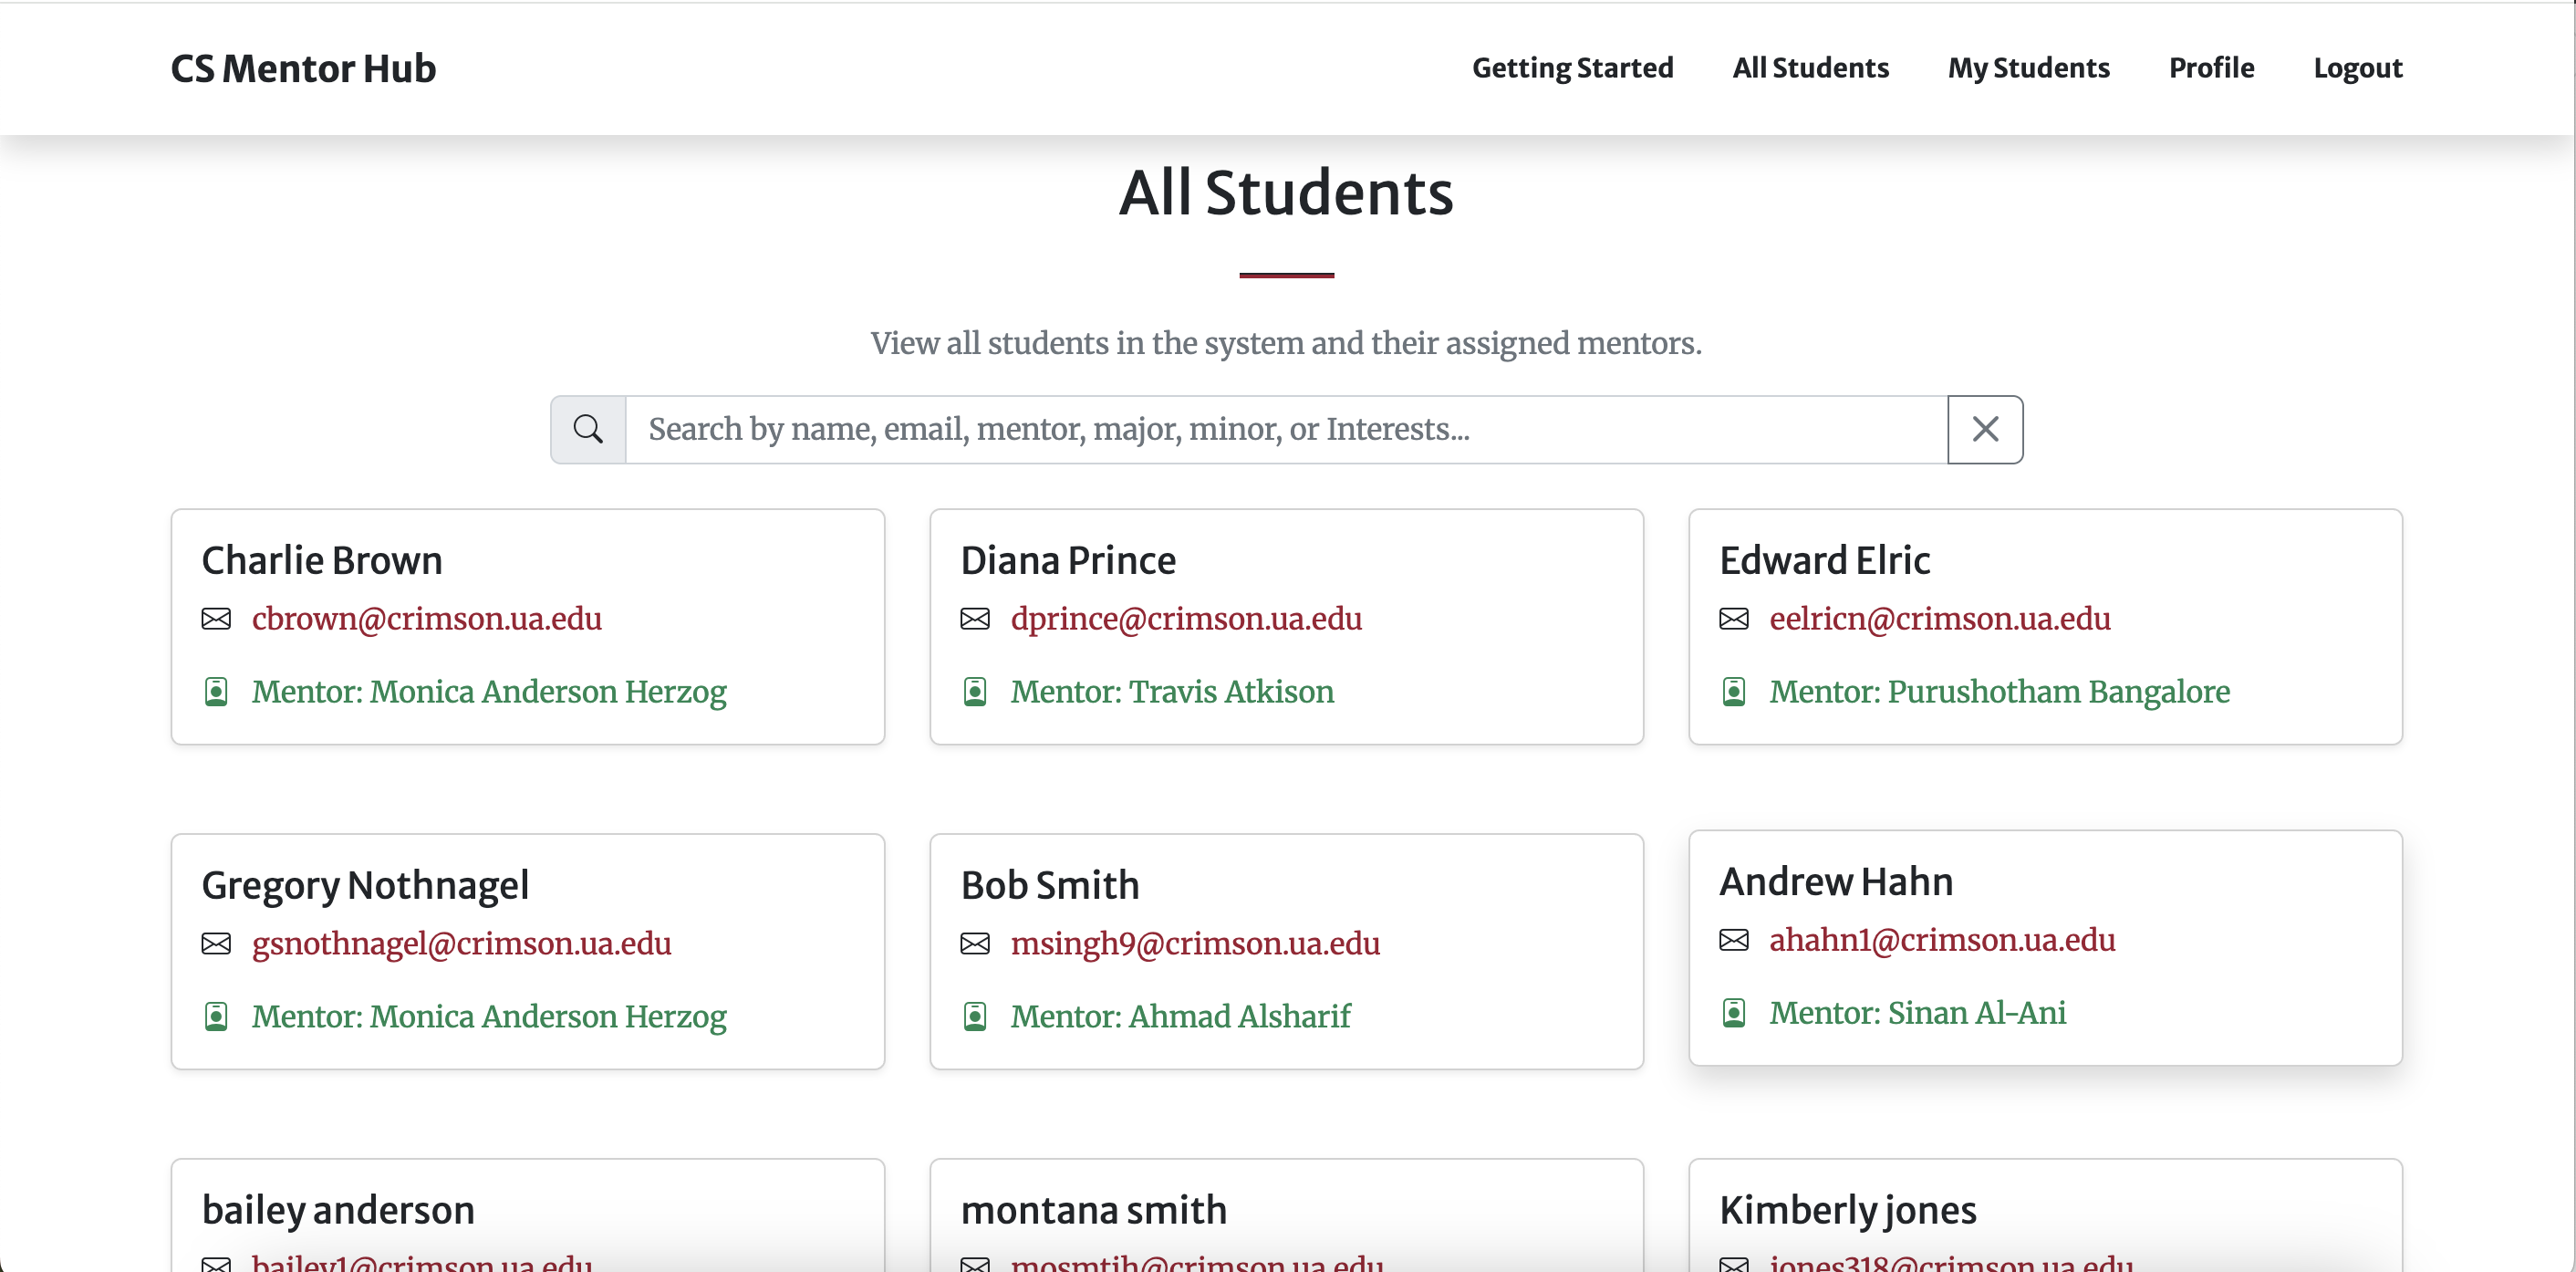This screenshot has width=2576, height=1272.
Task: Click the envelope icon next to Diana Prince's email
Action: 974,620
